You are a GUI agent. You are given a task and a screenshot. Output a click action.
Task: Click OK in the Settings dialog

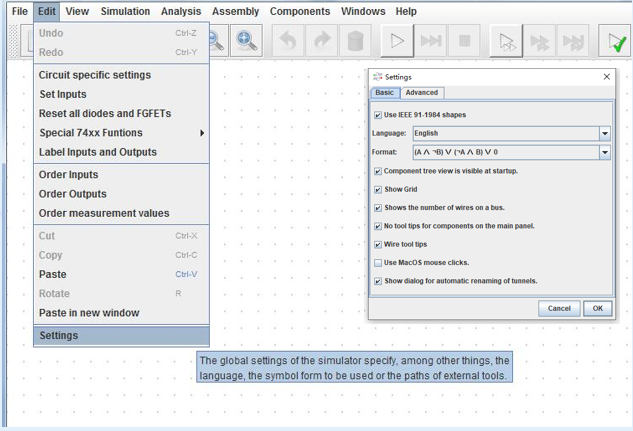pyautogui.click(x=597, y=309)
